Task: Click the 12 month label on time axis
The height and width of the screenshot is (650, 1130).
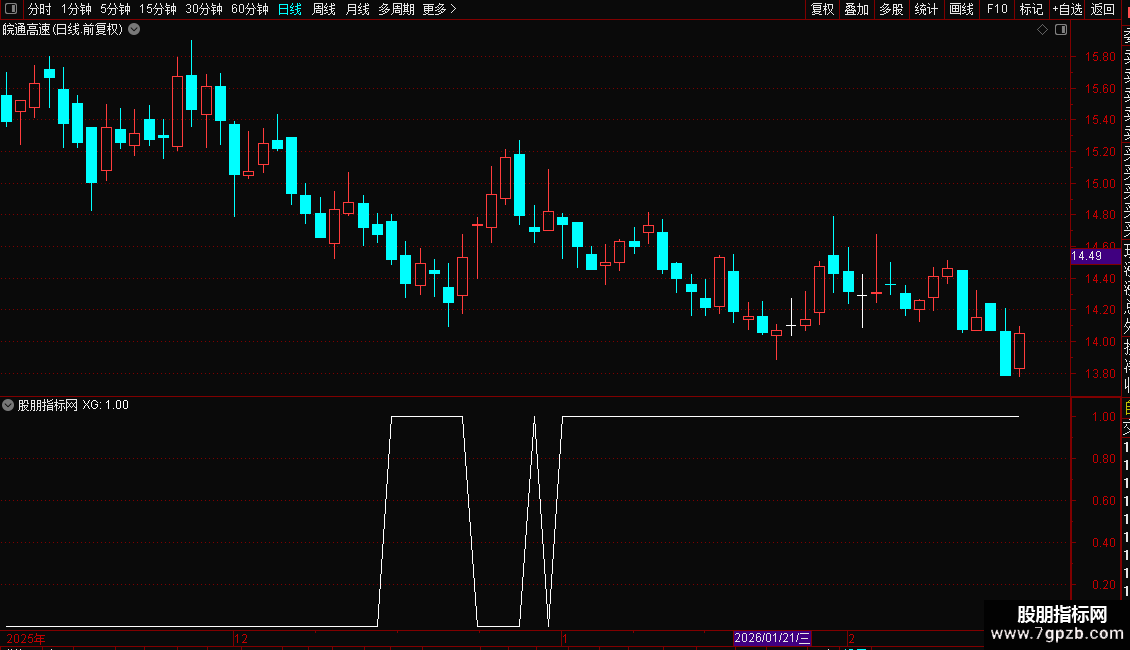Action: (x=241, y=638)
